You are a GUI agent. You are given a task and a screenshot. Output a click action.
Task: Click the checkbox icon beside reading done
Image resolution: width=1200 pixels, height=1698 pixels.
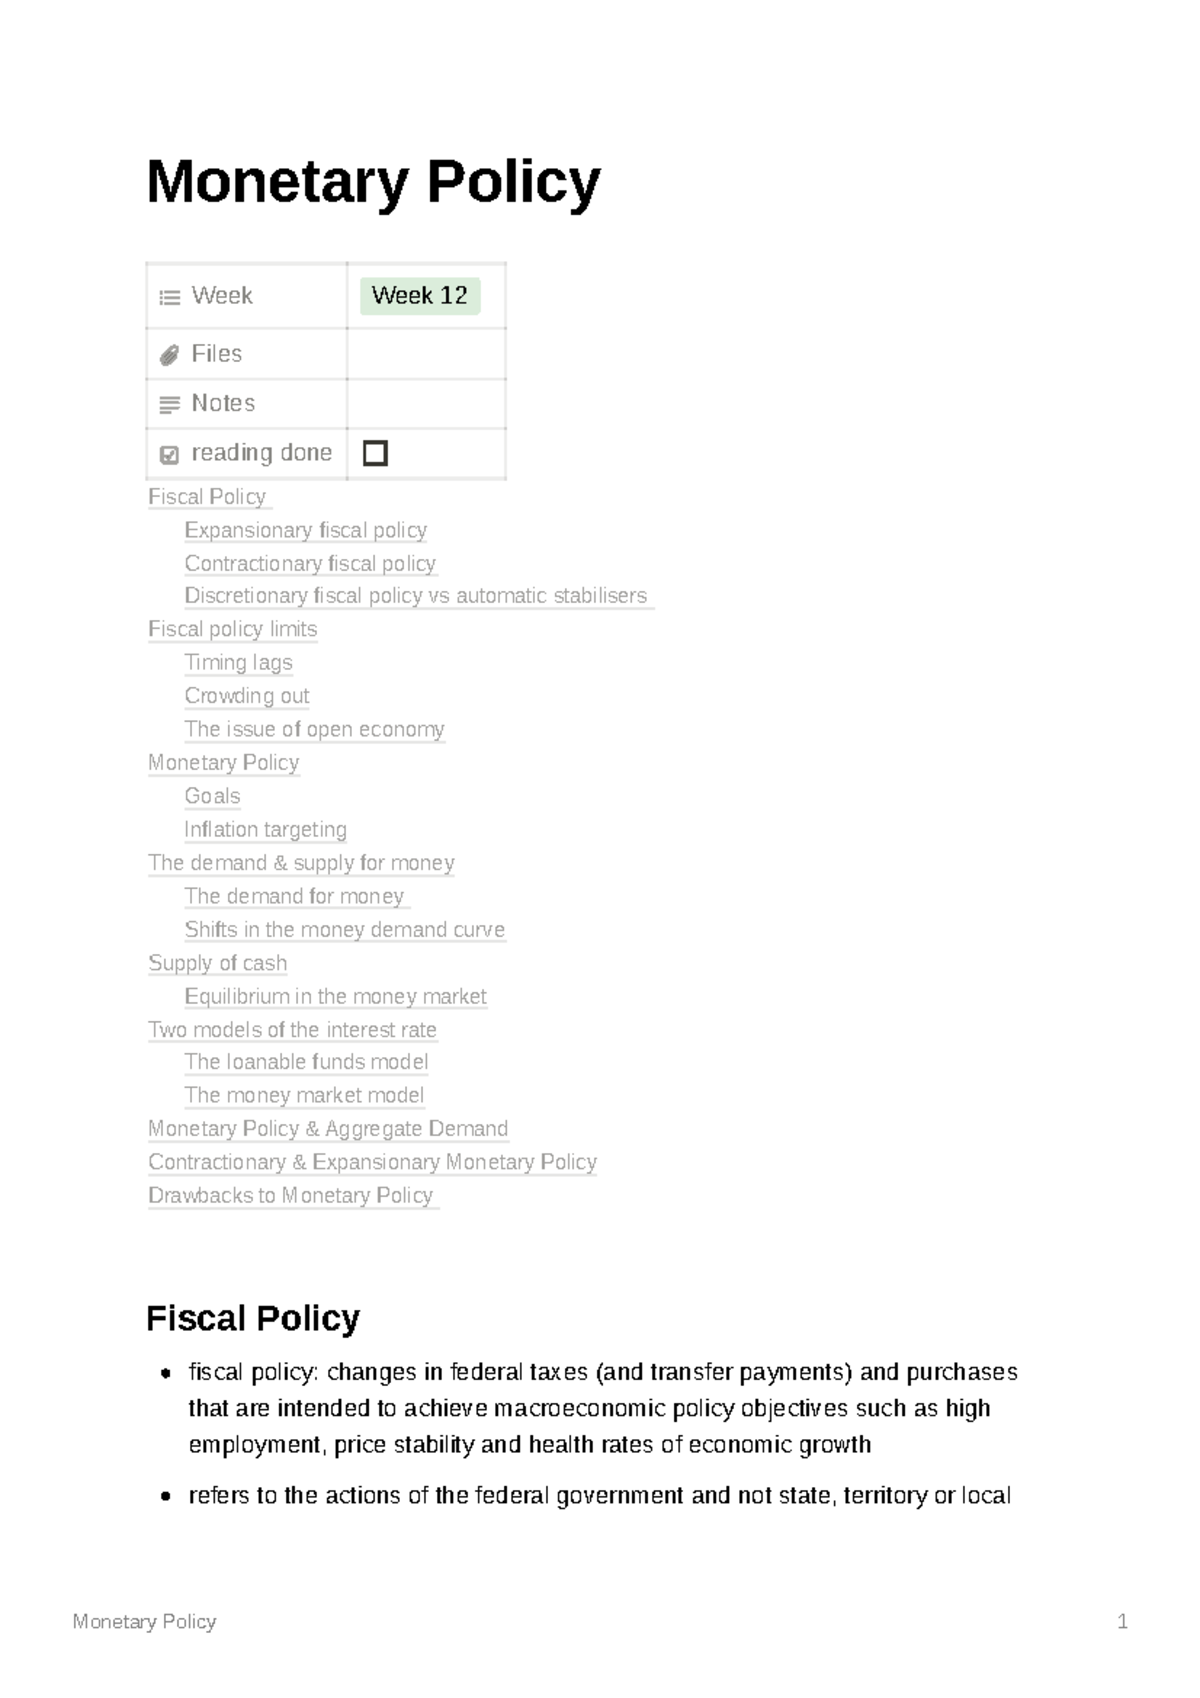pos(170,455)
